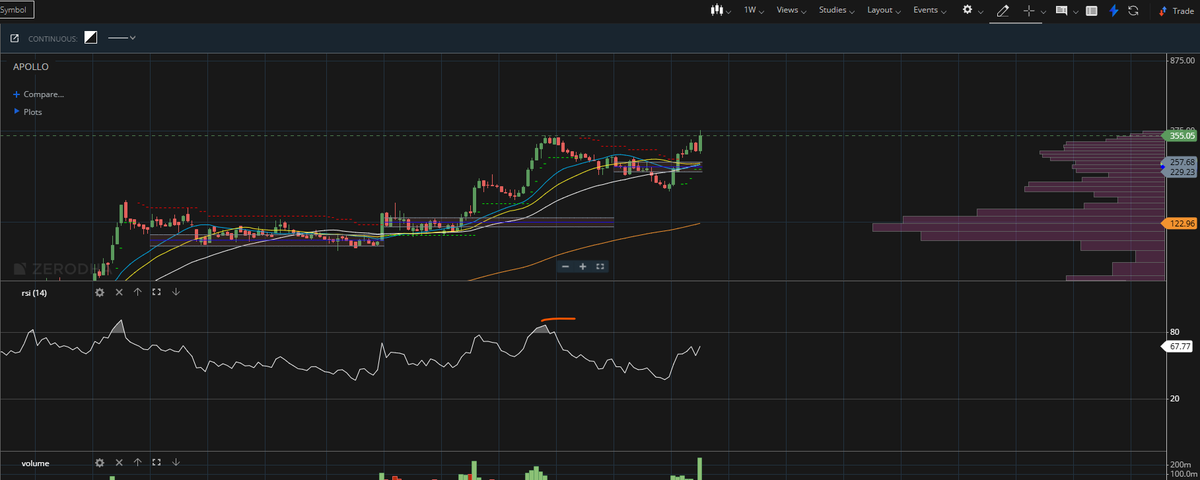Open the drawing toolbar pop-out icon
This screenshot has height=480, width=1200.
point(15,38)
